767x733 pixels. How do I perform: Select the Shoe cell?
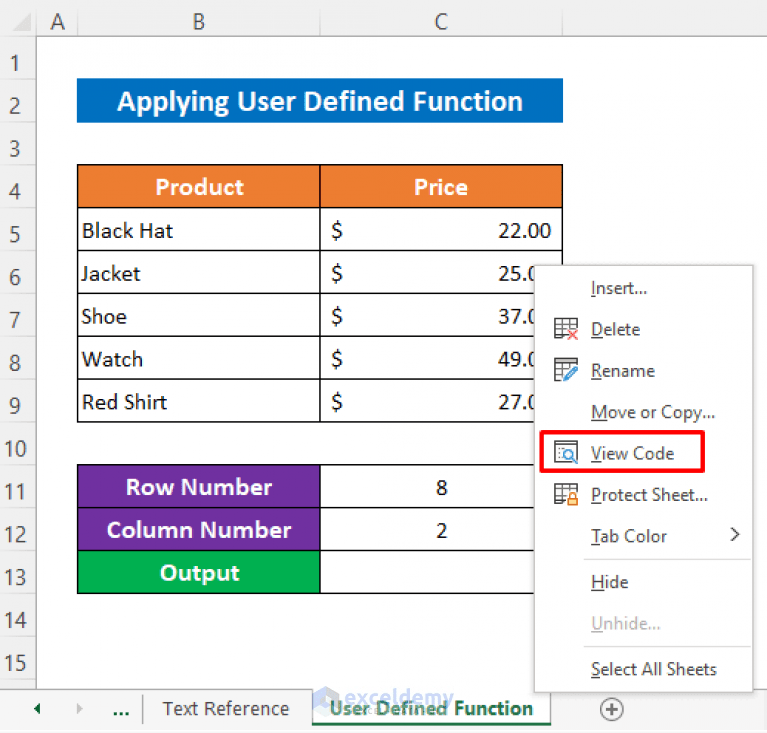199,315
